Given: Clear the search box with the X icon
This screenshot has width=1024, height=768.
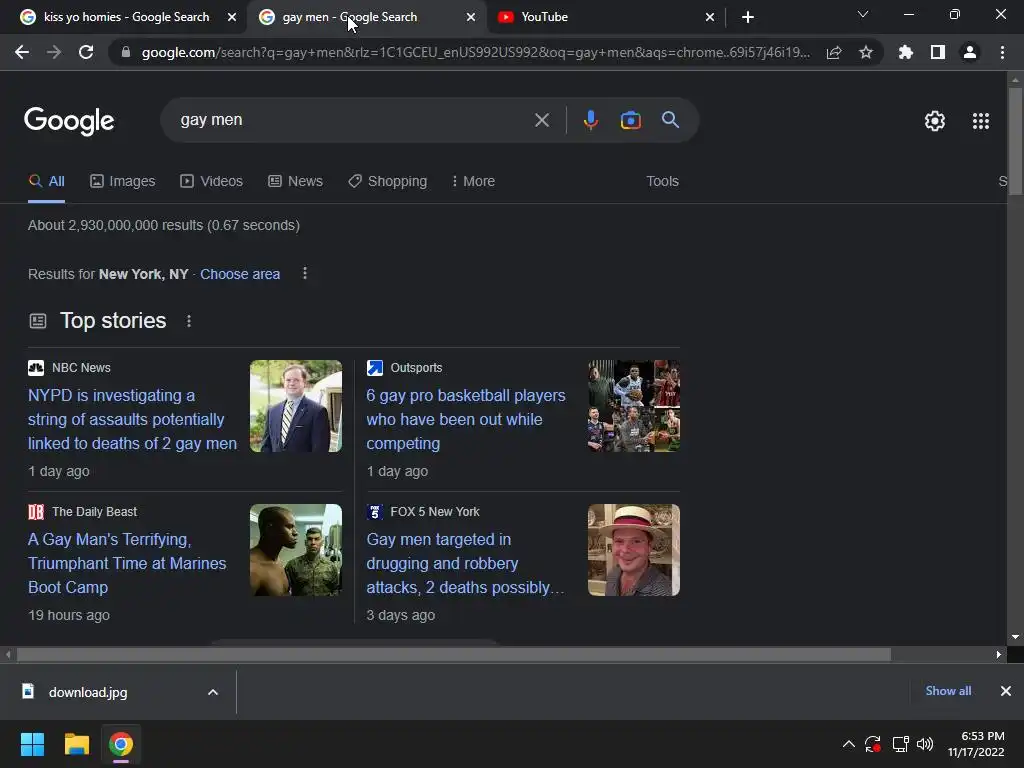Looking at the screenshot, I should (541, 120).
